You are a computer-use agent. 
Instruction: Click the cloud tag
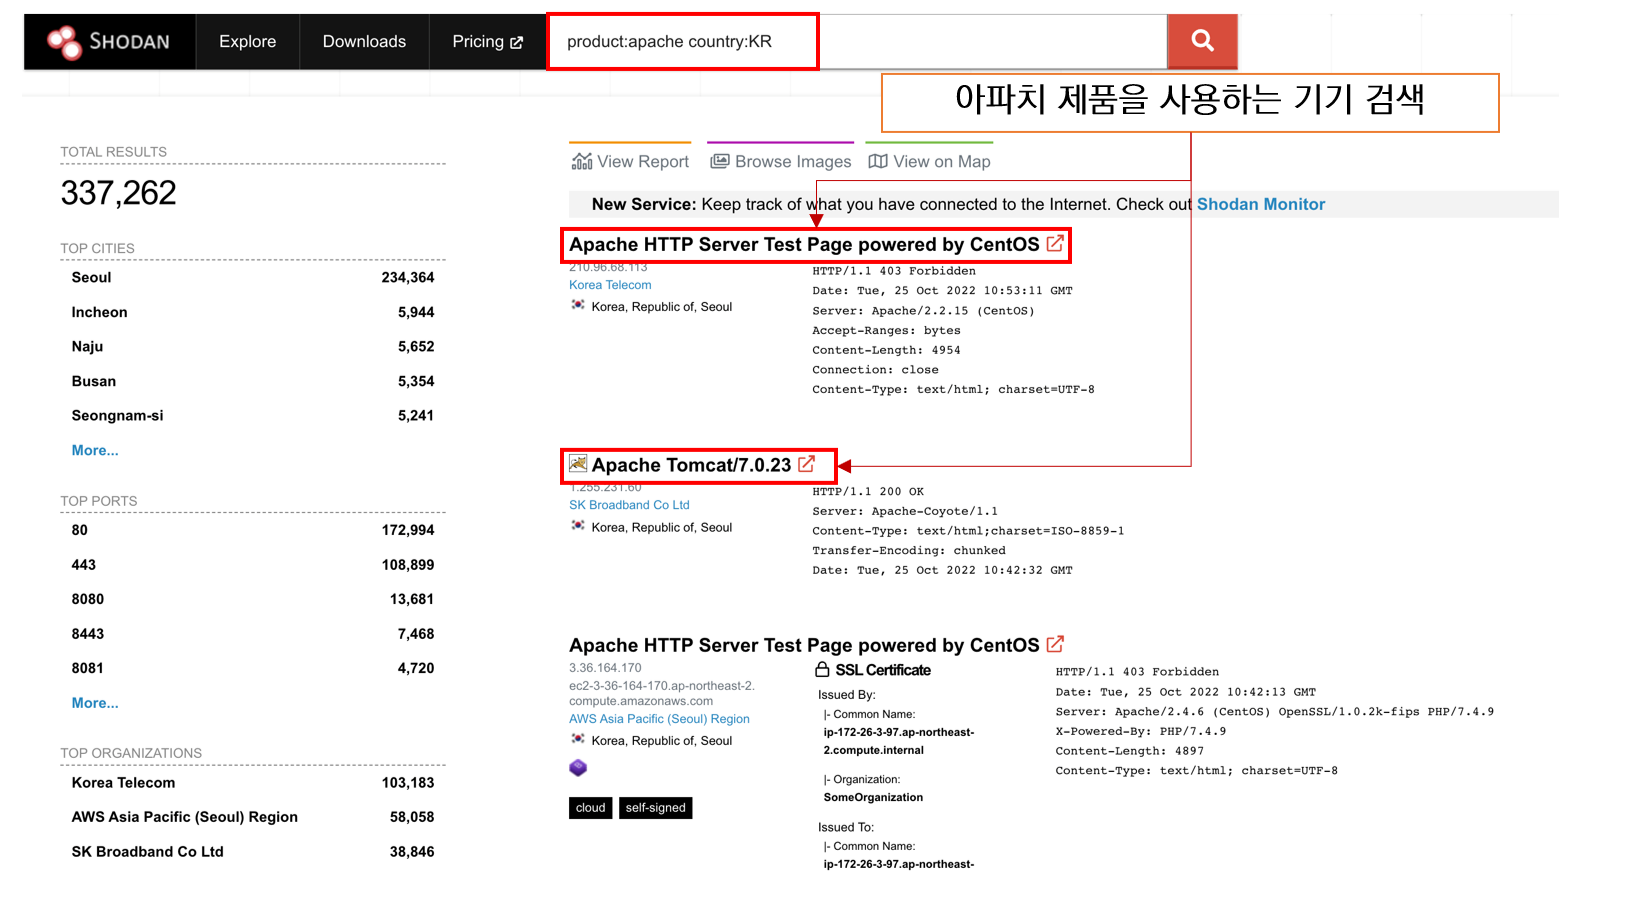click(x=590, y=808)
